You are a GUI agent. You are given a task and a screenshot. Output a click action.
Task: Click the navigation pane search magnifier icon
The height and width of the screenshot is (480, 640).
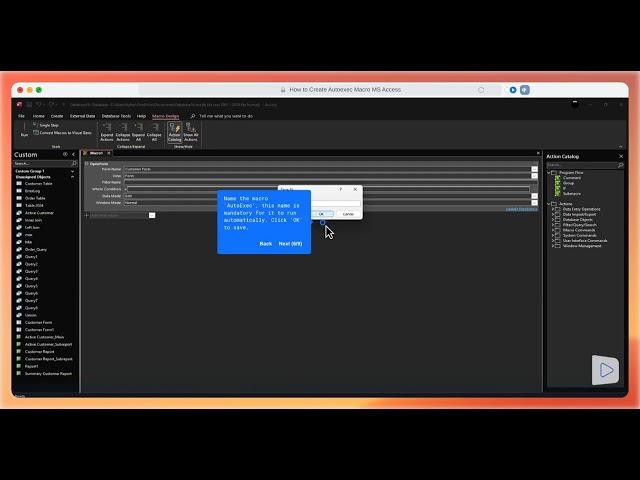point(74,163)
